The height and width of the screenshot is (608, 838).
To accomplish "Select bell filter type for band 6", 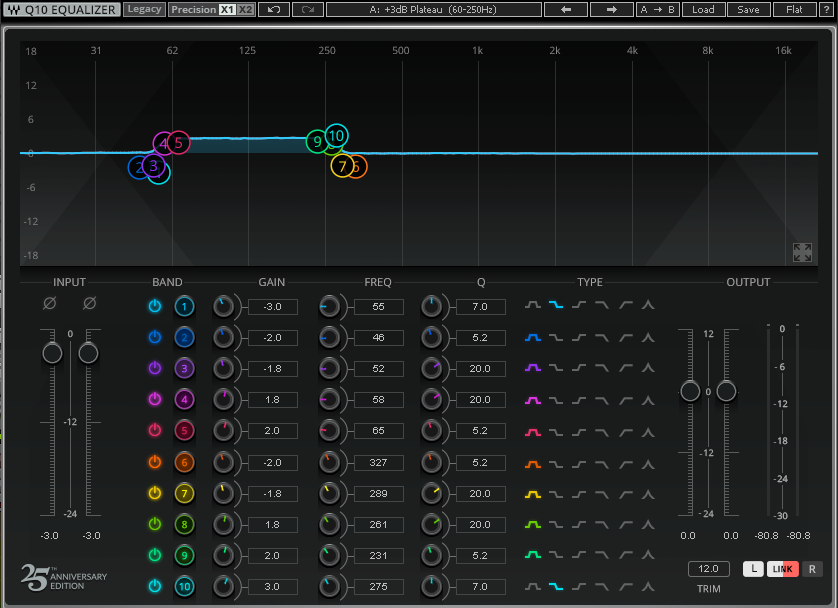I will (x=532, y=464).
